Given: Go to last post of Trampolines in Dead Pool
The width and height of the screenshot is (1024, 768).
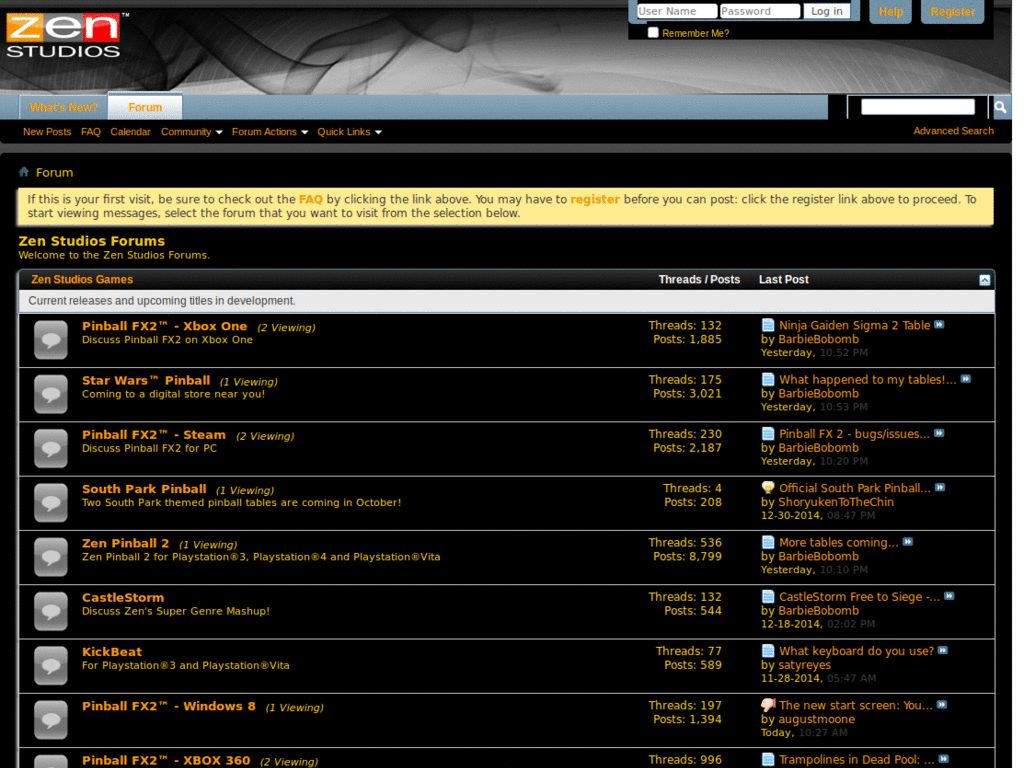Looking at the screenshot, I should 944,758.
